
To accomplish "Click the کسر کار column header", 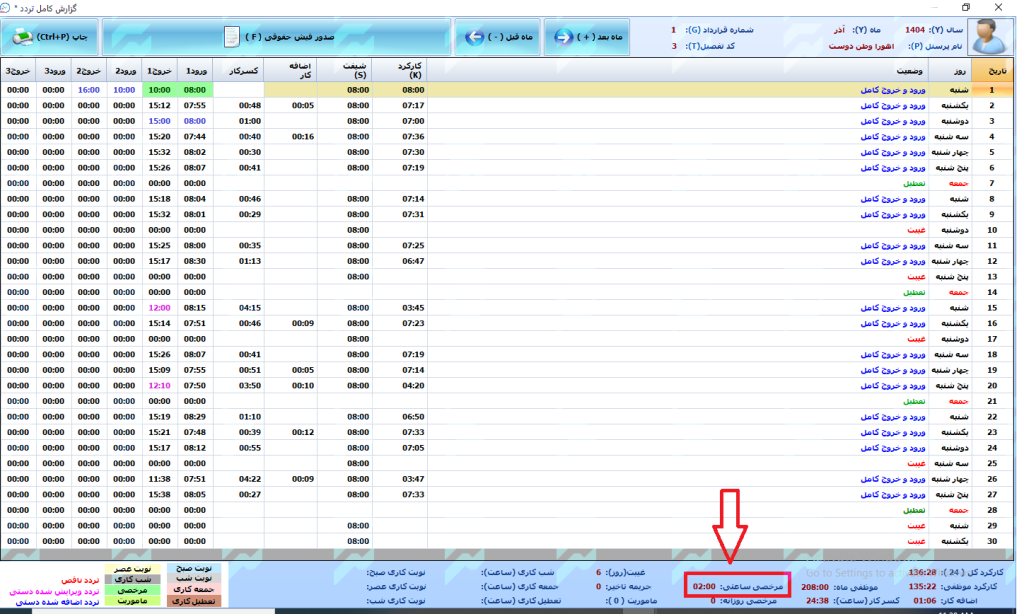I will tap(244, 71).
